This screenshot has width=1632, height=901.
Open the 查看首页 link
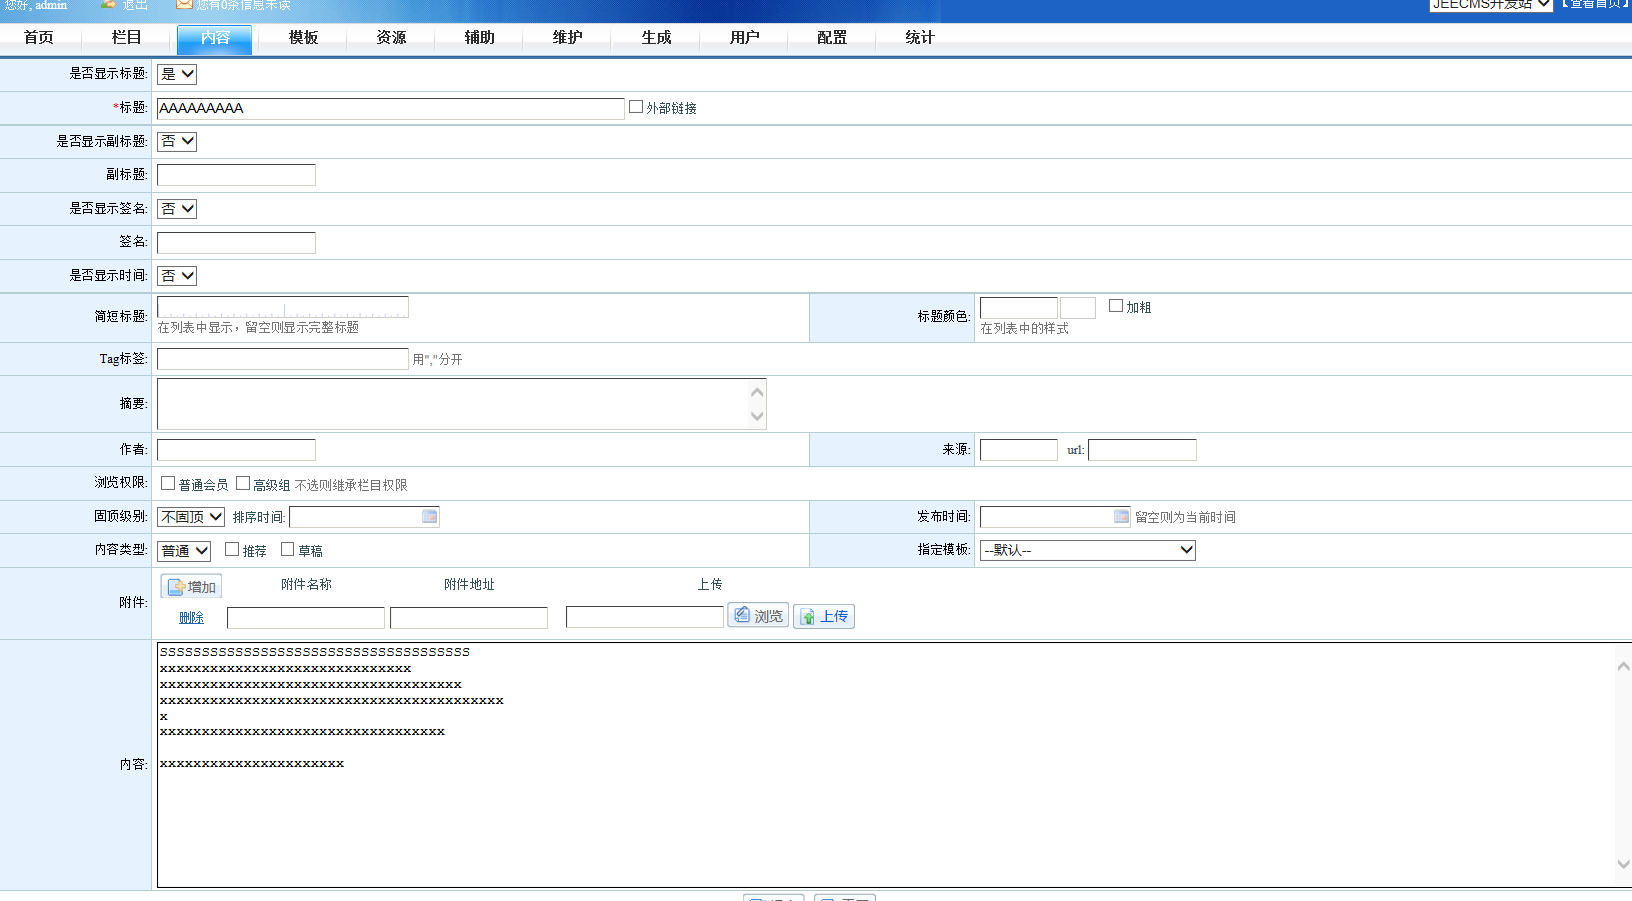tap(1596, 5)
